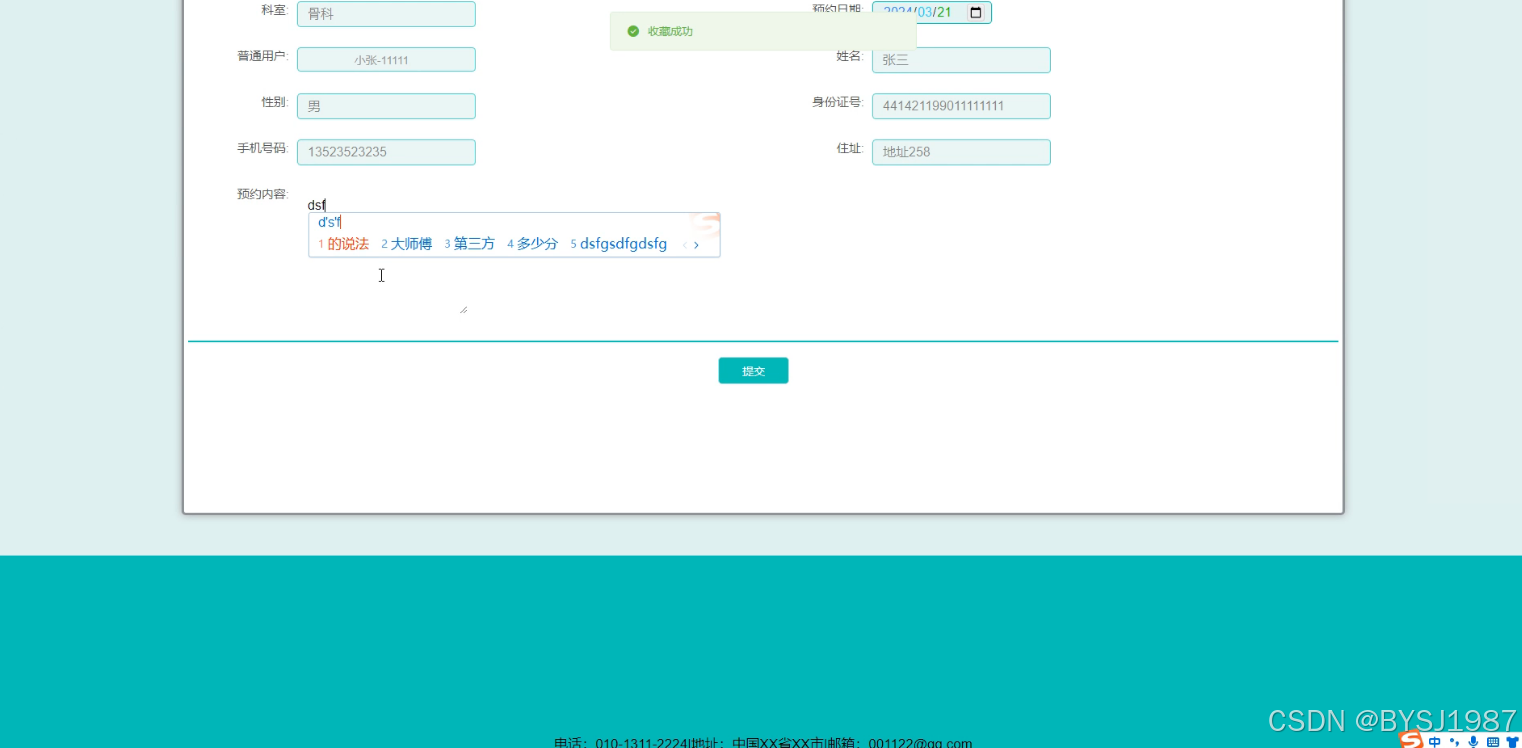
Task: Click the 手机号码 label
Action: (x=263, y=148)
